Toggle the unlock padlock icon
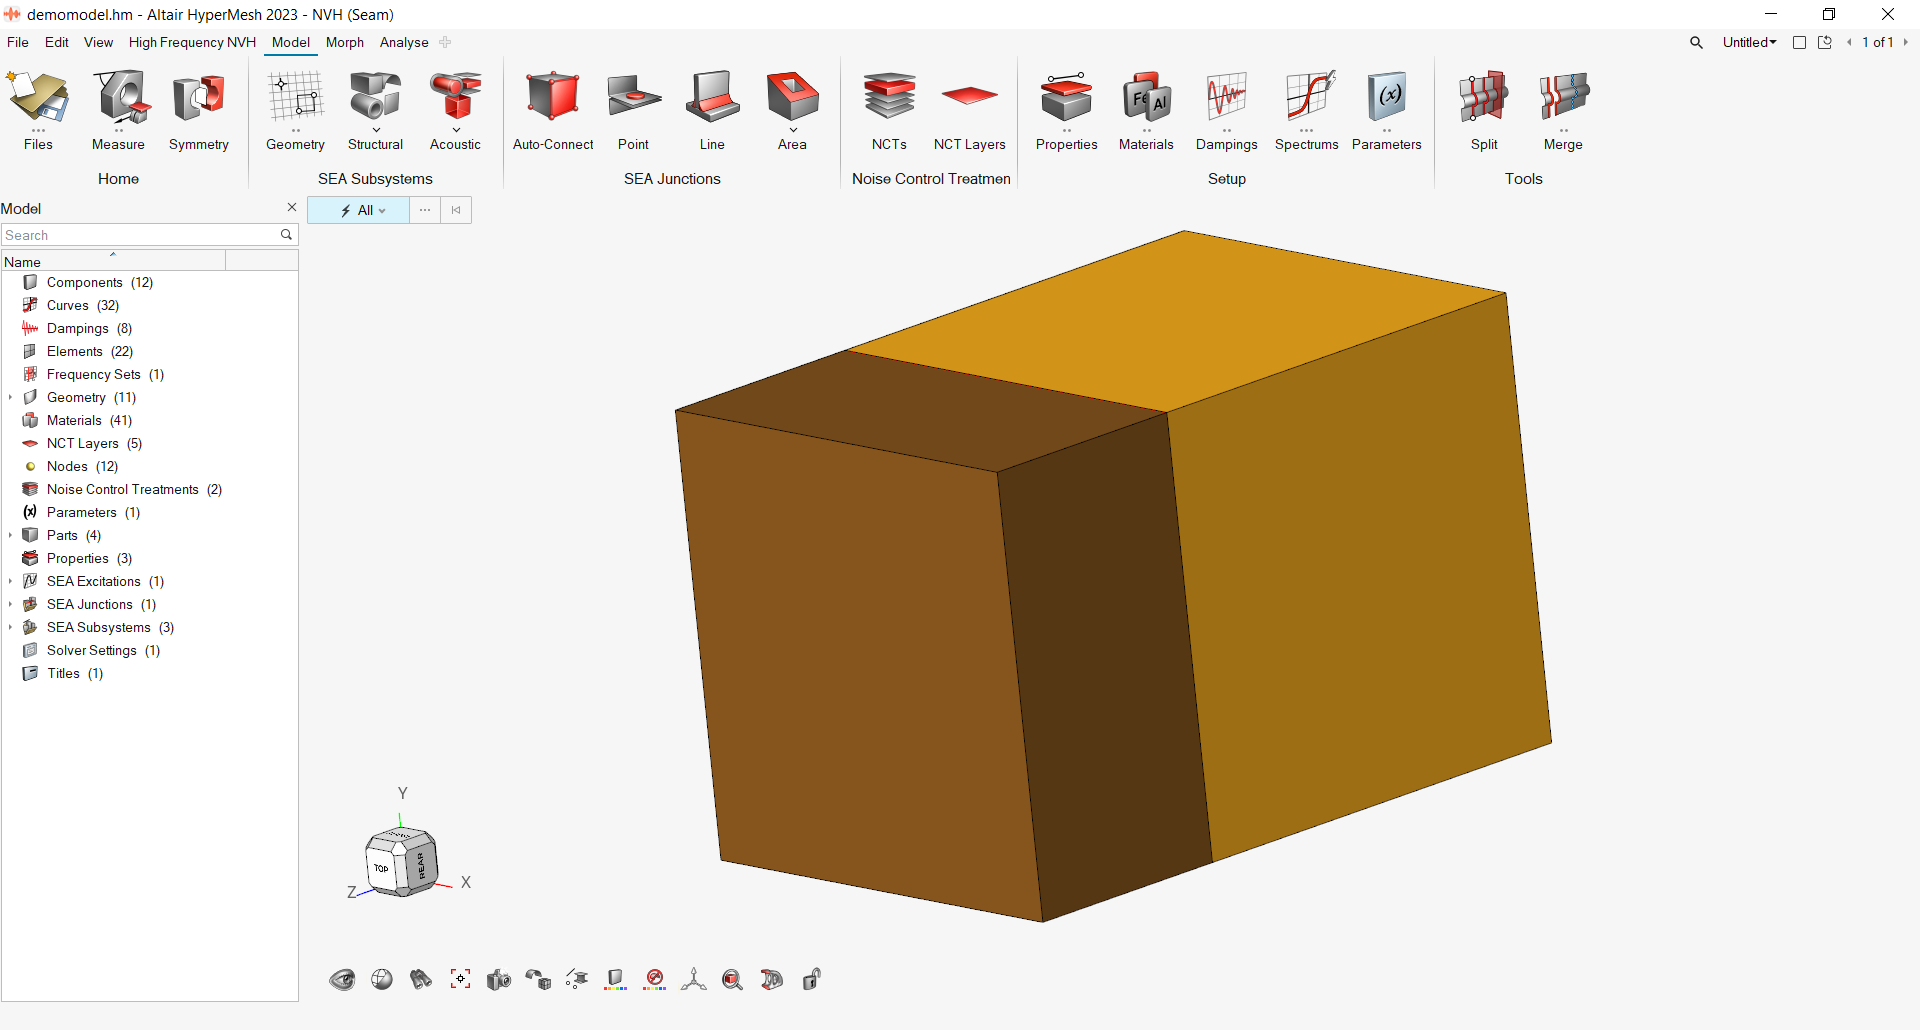 tap(811, 980)
